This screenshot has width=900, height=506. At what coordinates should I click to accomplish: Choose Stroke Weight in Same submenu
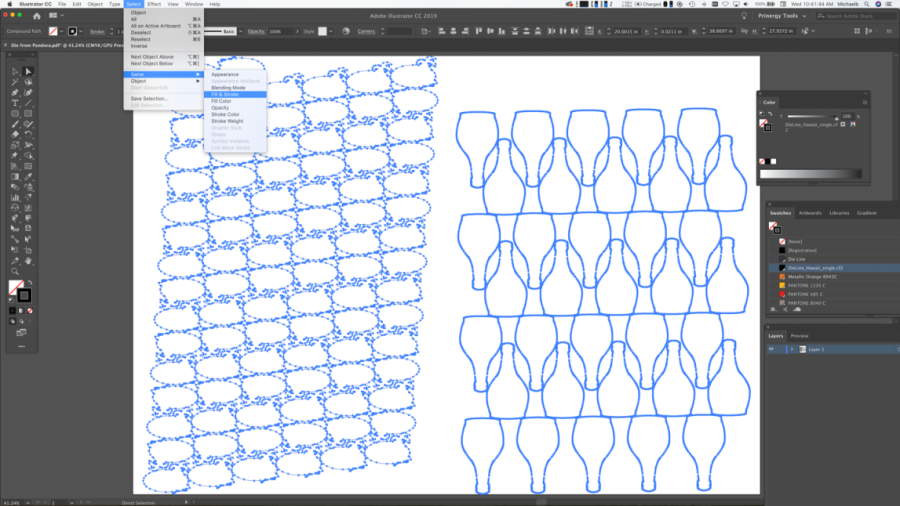pyautogui.click(x=226, y=121)
